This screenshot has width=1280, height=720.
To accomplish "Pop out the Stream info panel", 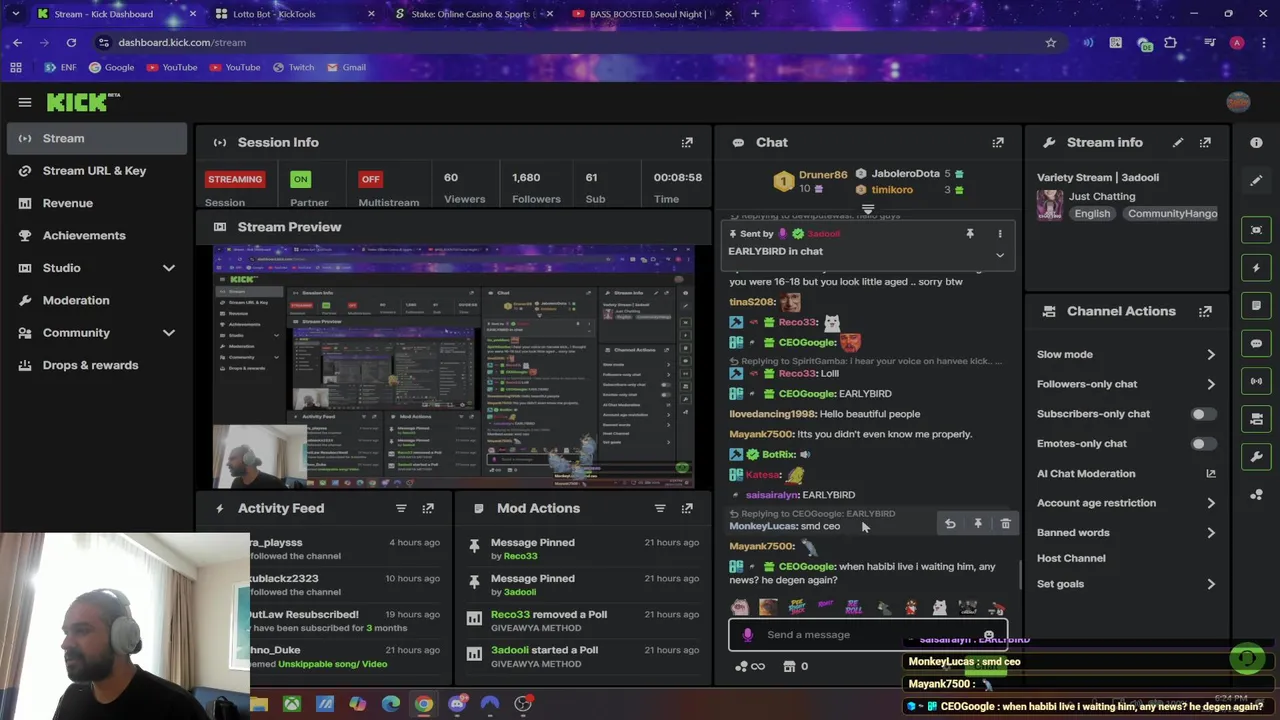I will (x=1205, y=143).
